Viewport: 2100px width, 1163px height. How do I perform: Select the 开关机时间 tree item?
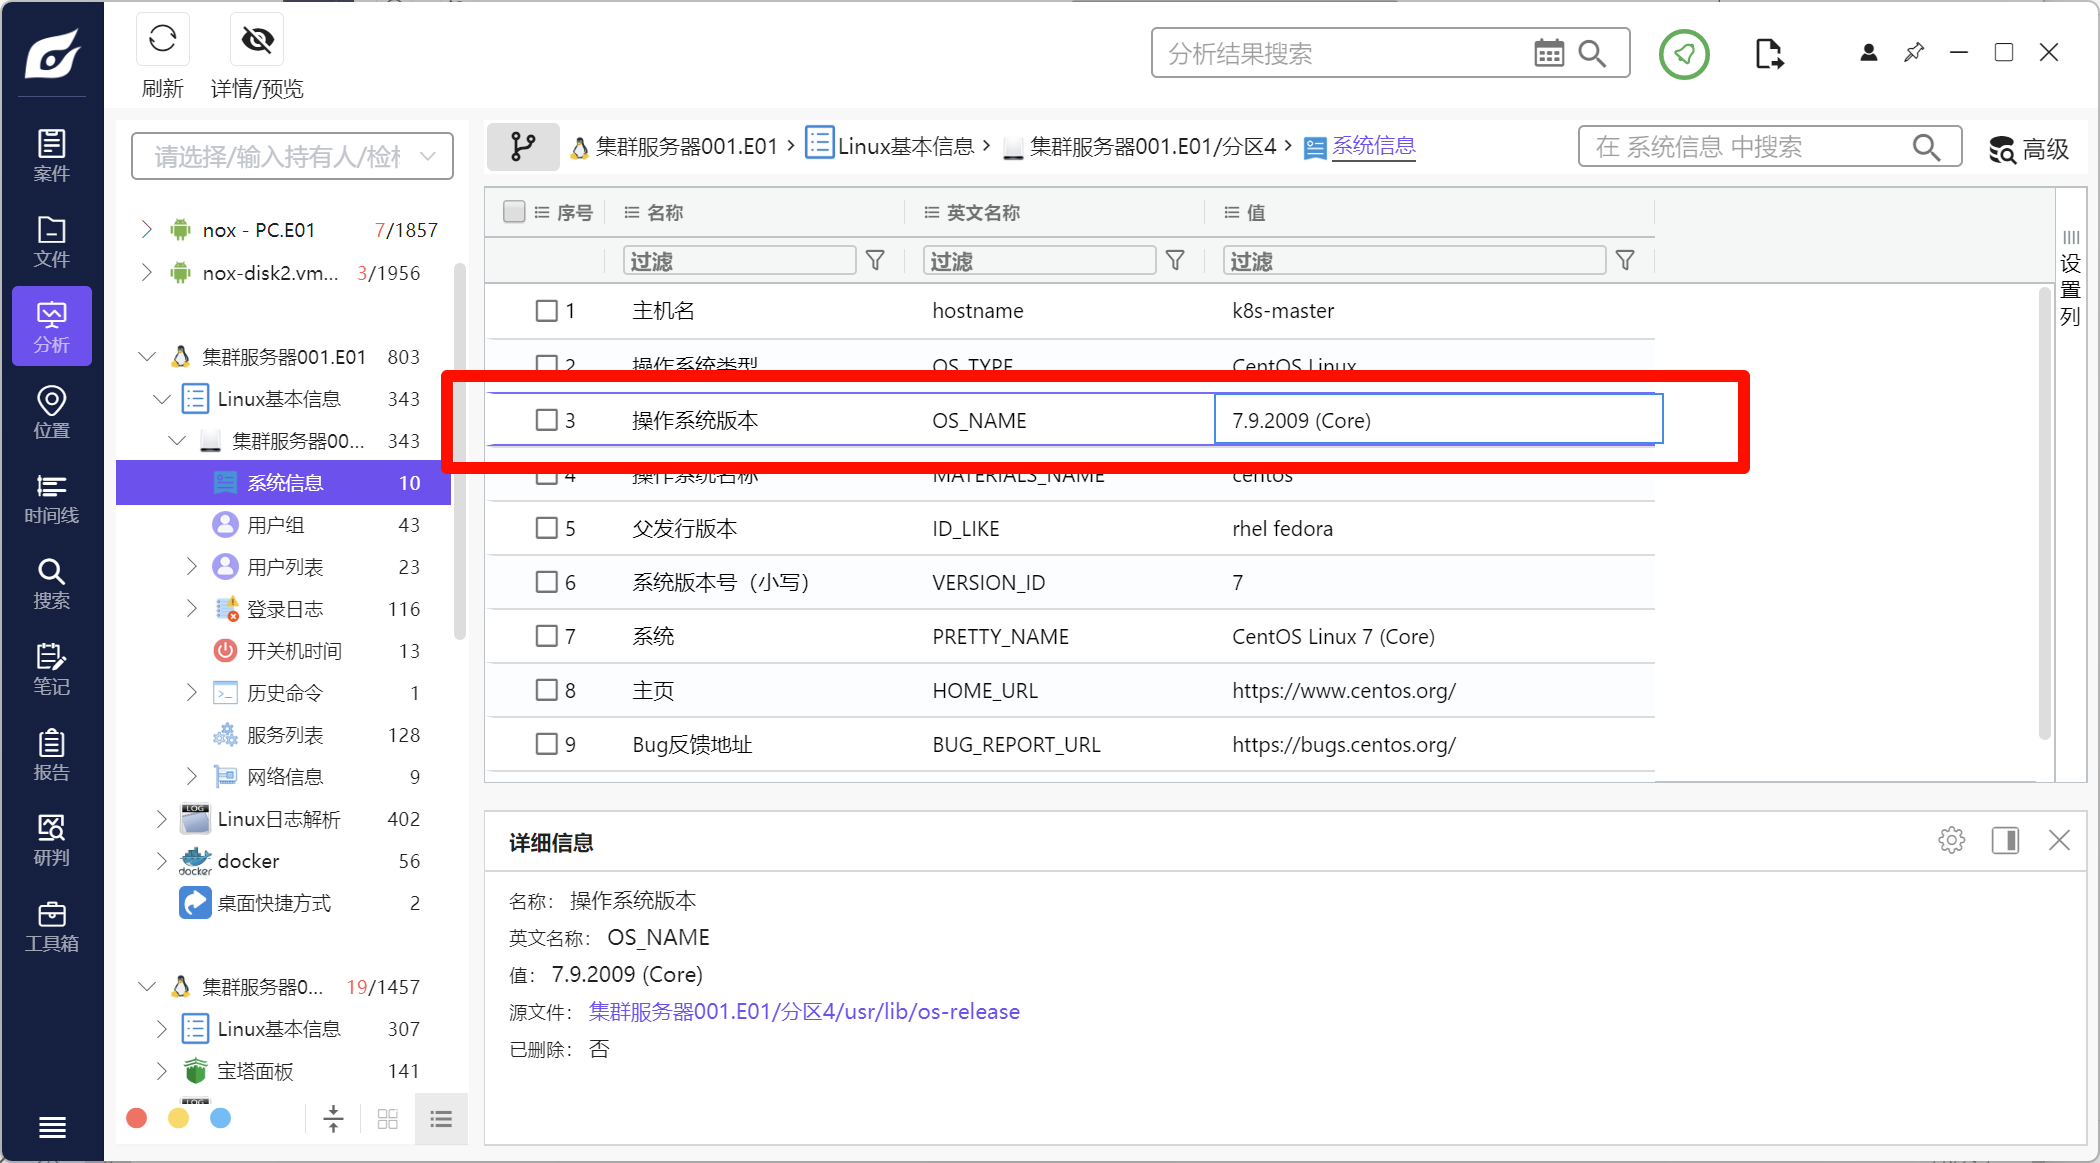tap(283, 651)
